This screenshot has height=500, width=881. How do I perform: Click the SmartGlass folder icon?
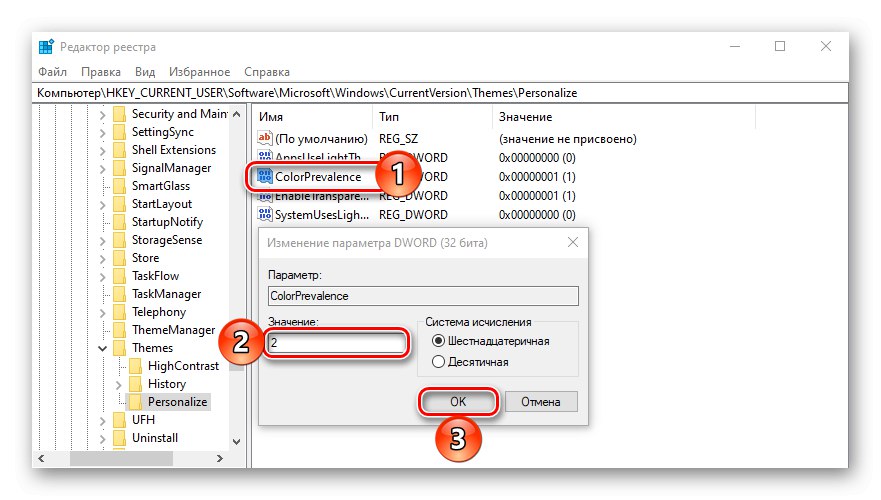119,186
